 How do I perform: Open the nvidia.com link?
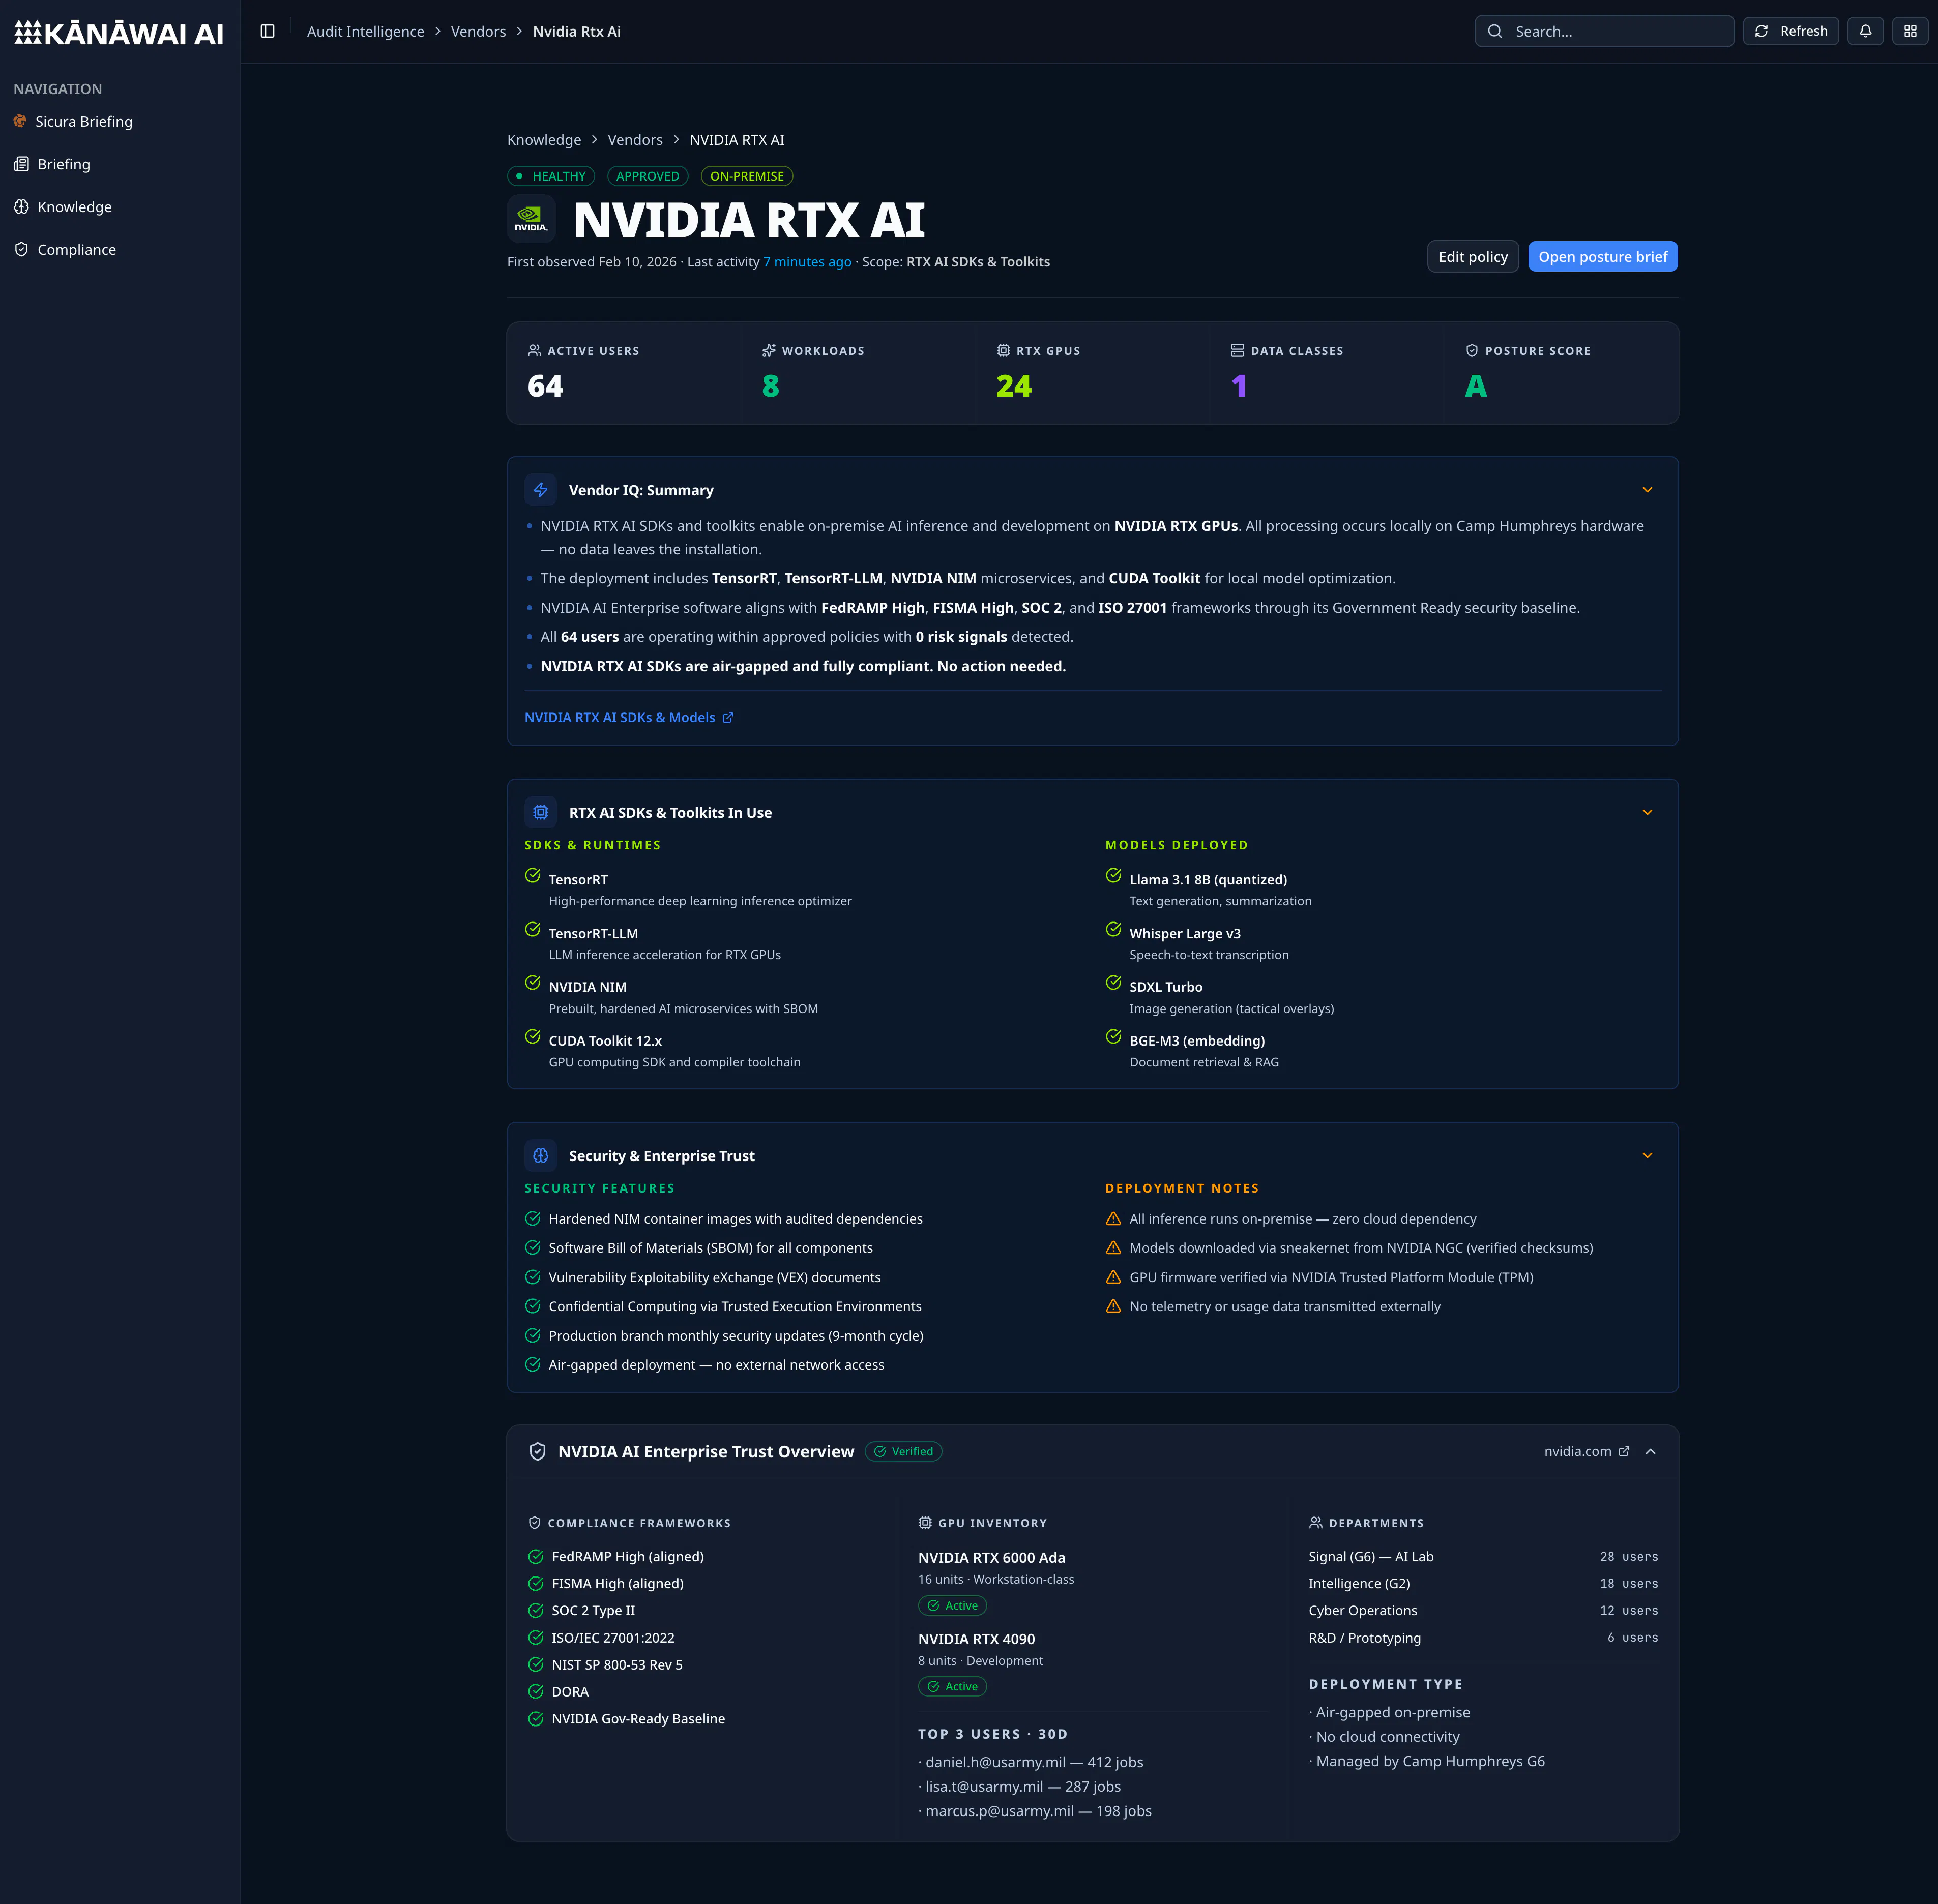pyautogui.click(x=1587, y=1451)
